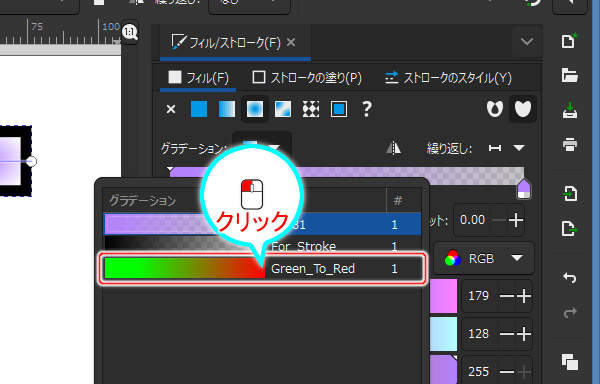This screenshot has width=600, height=384.
Task: Click the offset value field 0.00
Action: [472, 220]
